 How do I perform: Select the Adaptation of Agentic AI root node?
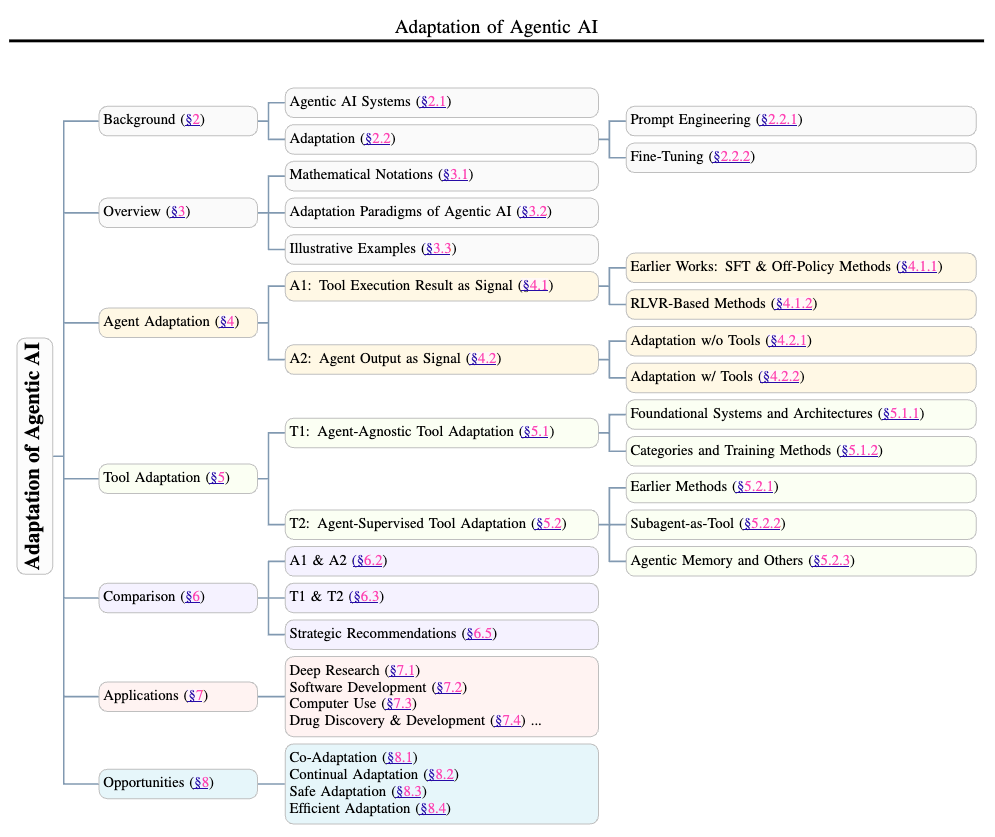pos(34,455)
